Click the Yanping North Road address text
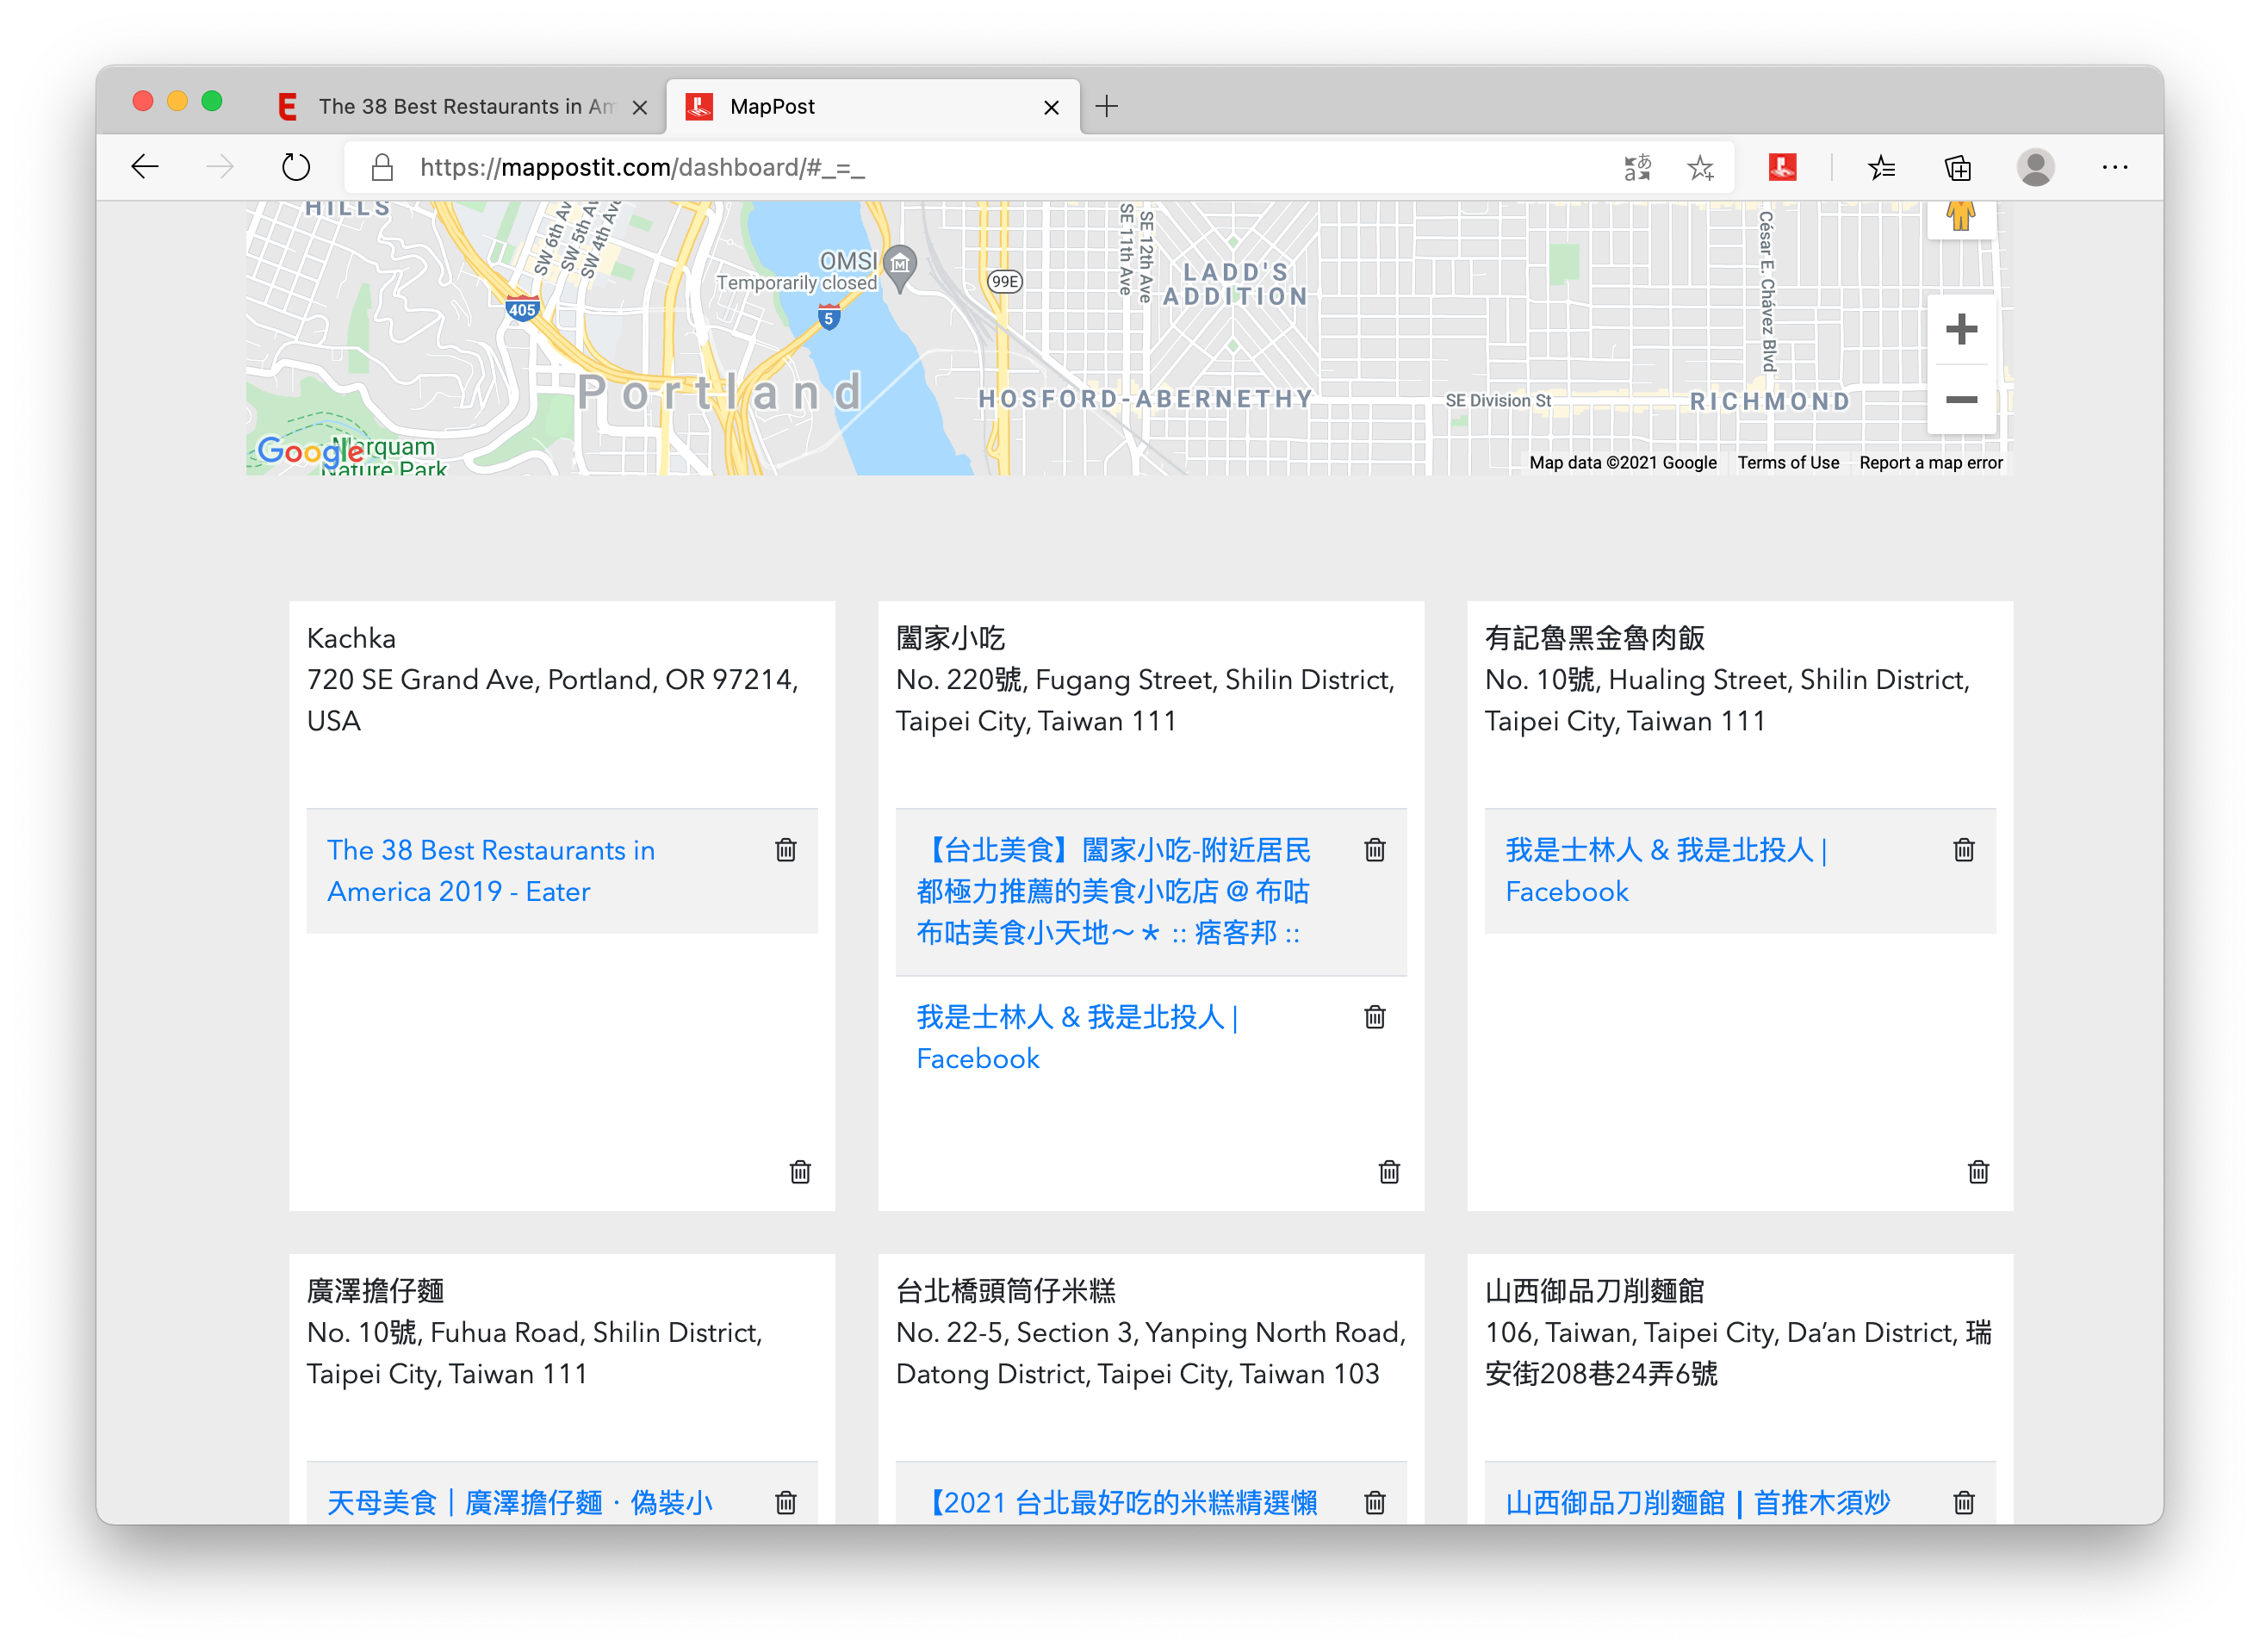This screenshot has height=1652, width=2260. 1151,1353
